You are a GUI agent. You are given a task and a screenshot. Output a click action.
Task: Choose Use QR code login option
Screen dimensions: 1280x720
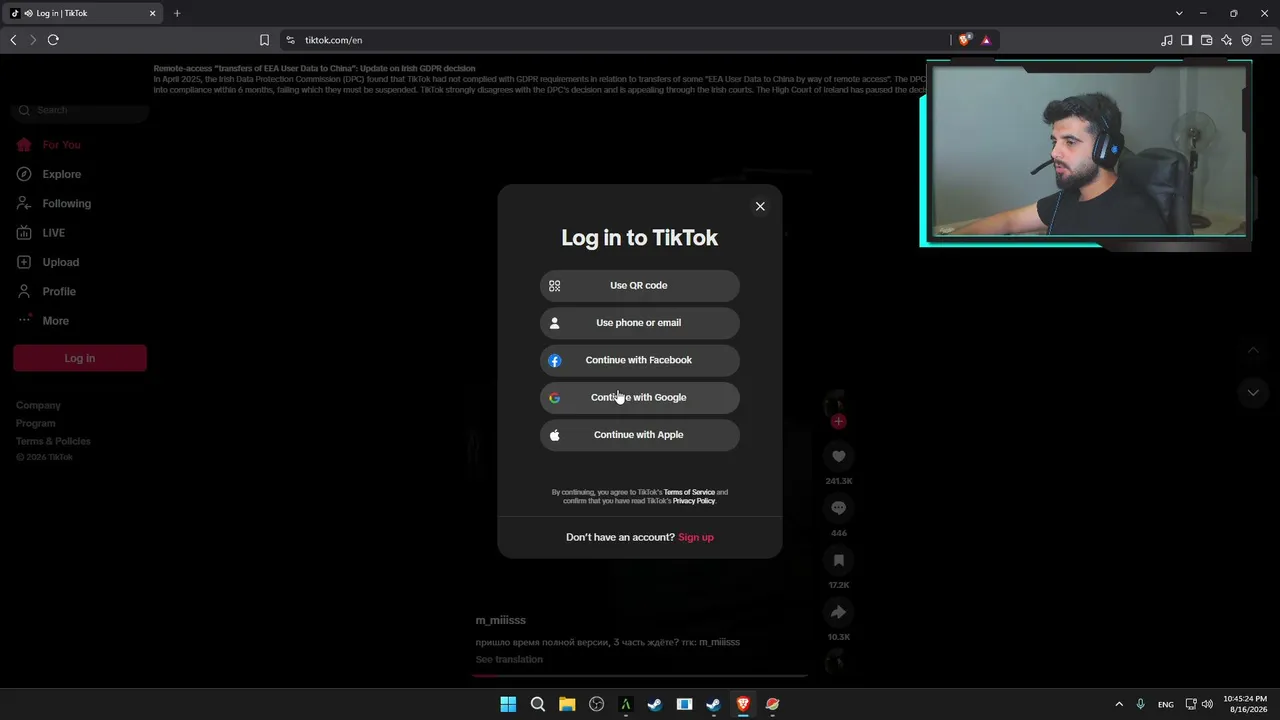[640, 285]
